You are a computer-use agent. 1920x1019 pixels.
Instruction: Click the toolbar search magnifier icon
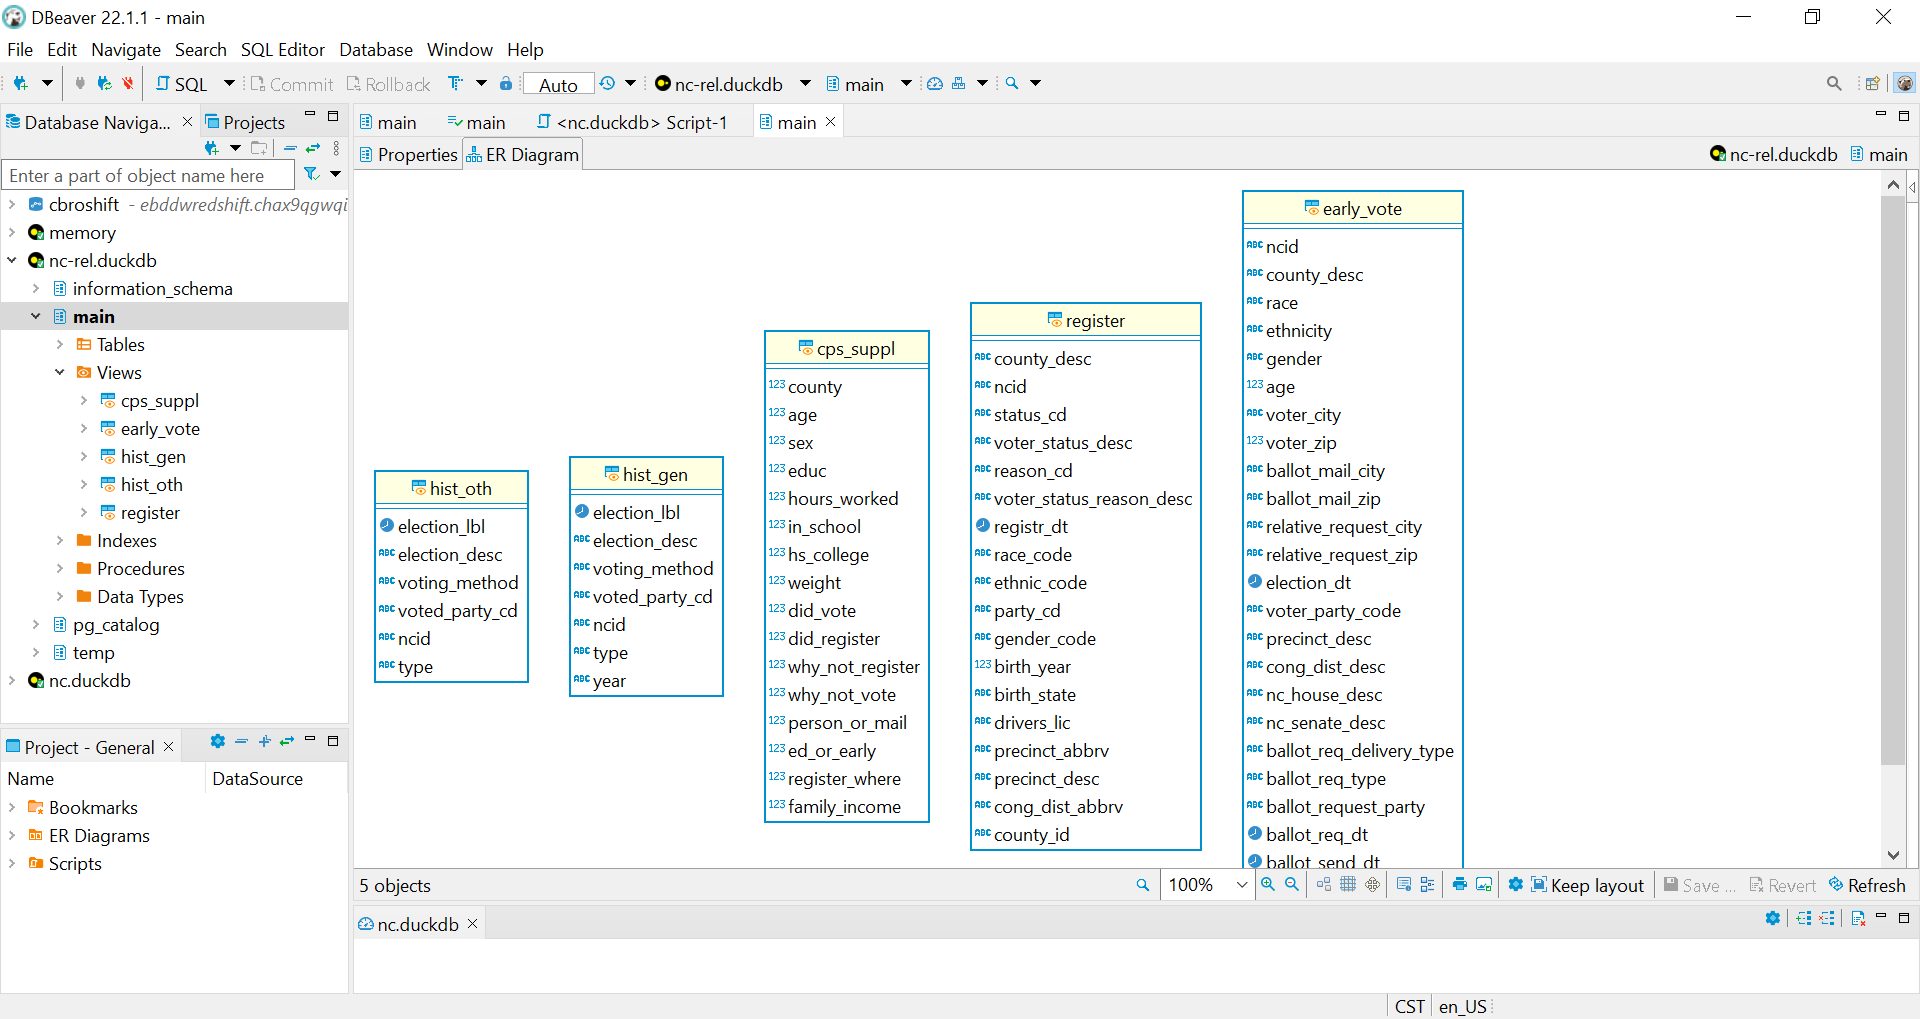[1012, 84]
